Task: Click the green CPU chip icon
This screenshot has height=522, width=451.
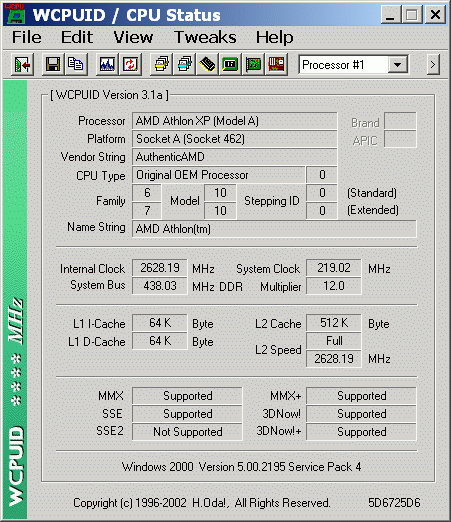Action: 230,64
